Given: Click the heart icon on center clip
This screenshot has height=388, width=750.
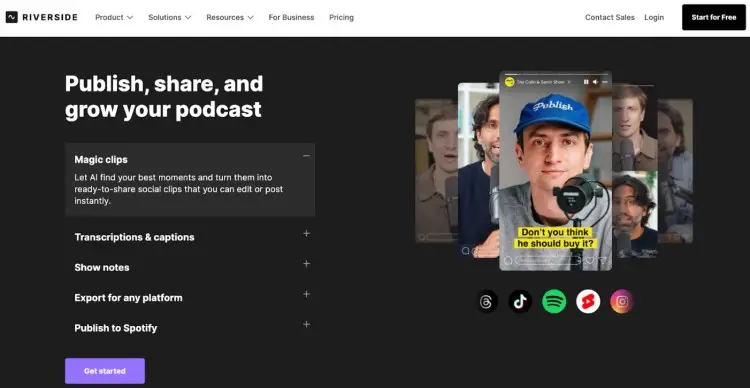Looking at the screenshot, I should click(x=590, y=261).
